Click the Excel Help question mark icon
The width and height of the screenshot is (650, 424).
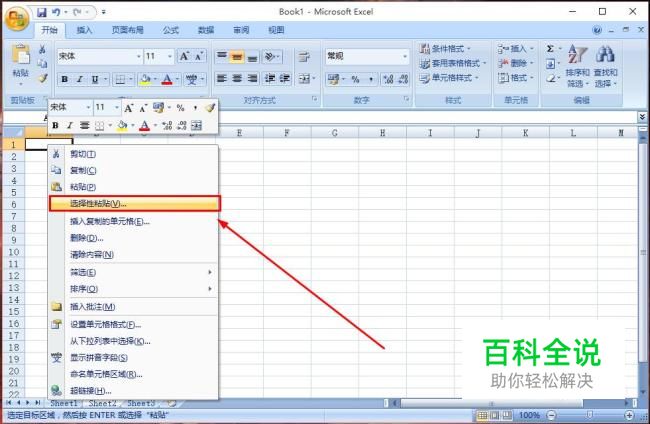coord(597,30)
